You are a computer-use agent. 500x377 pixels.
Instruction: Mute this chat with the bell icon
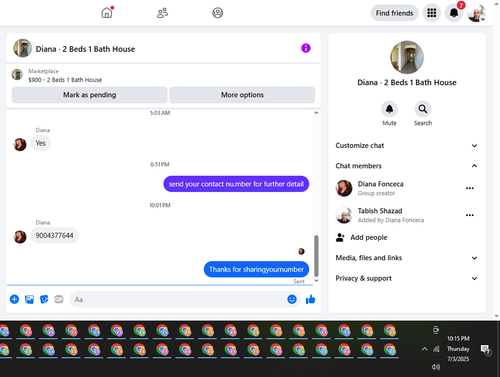389,109
